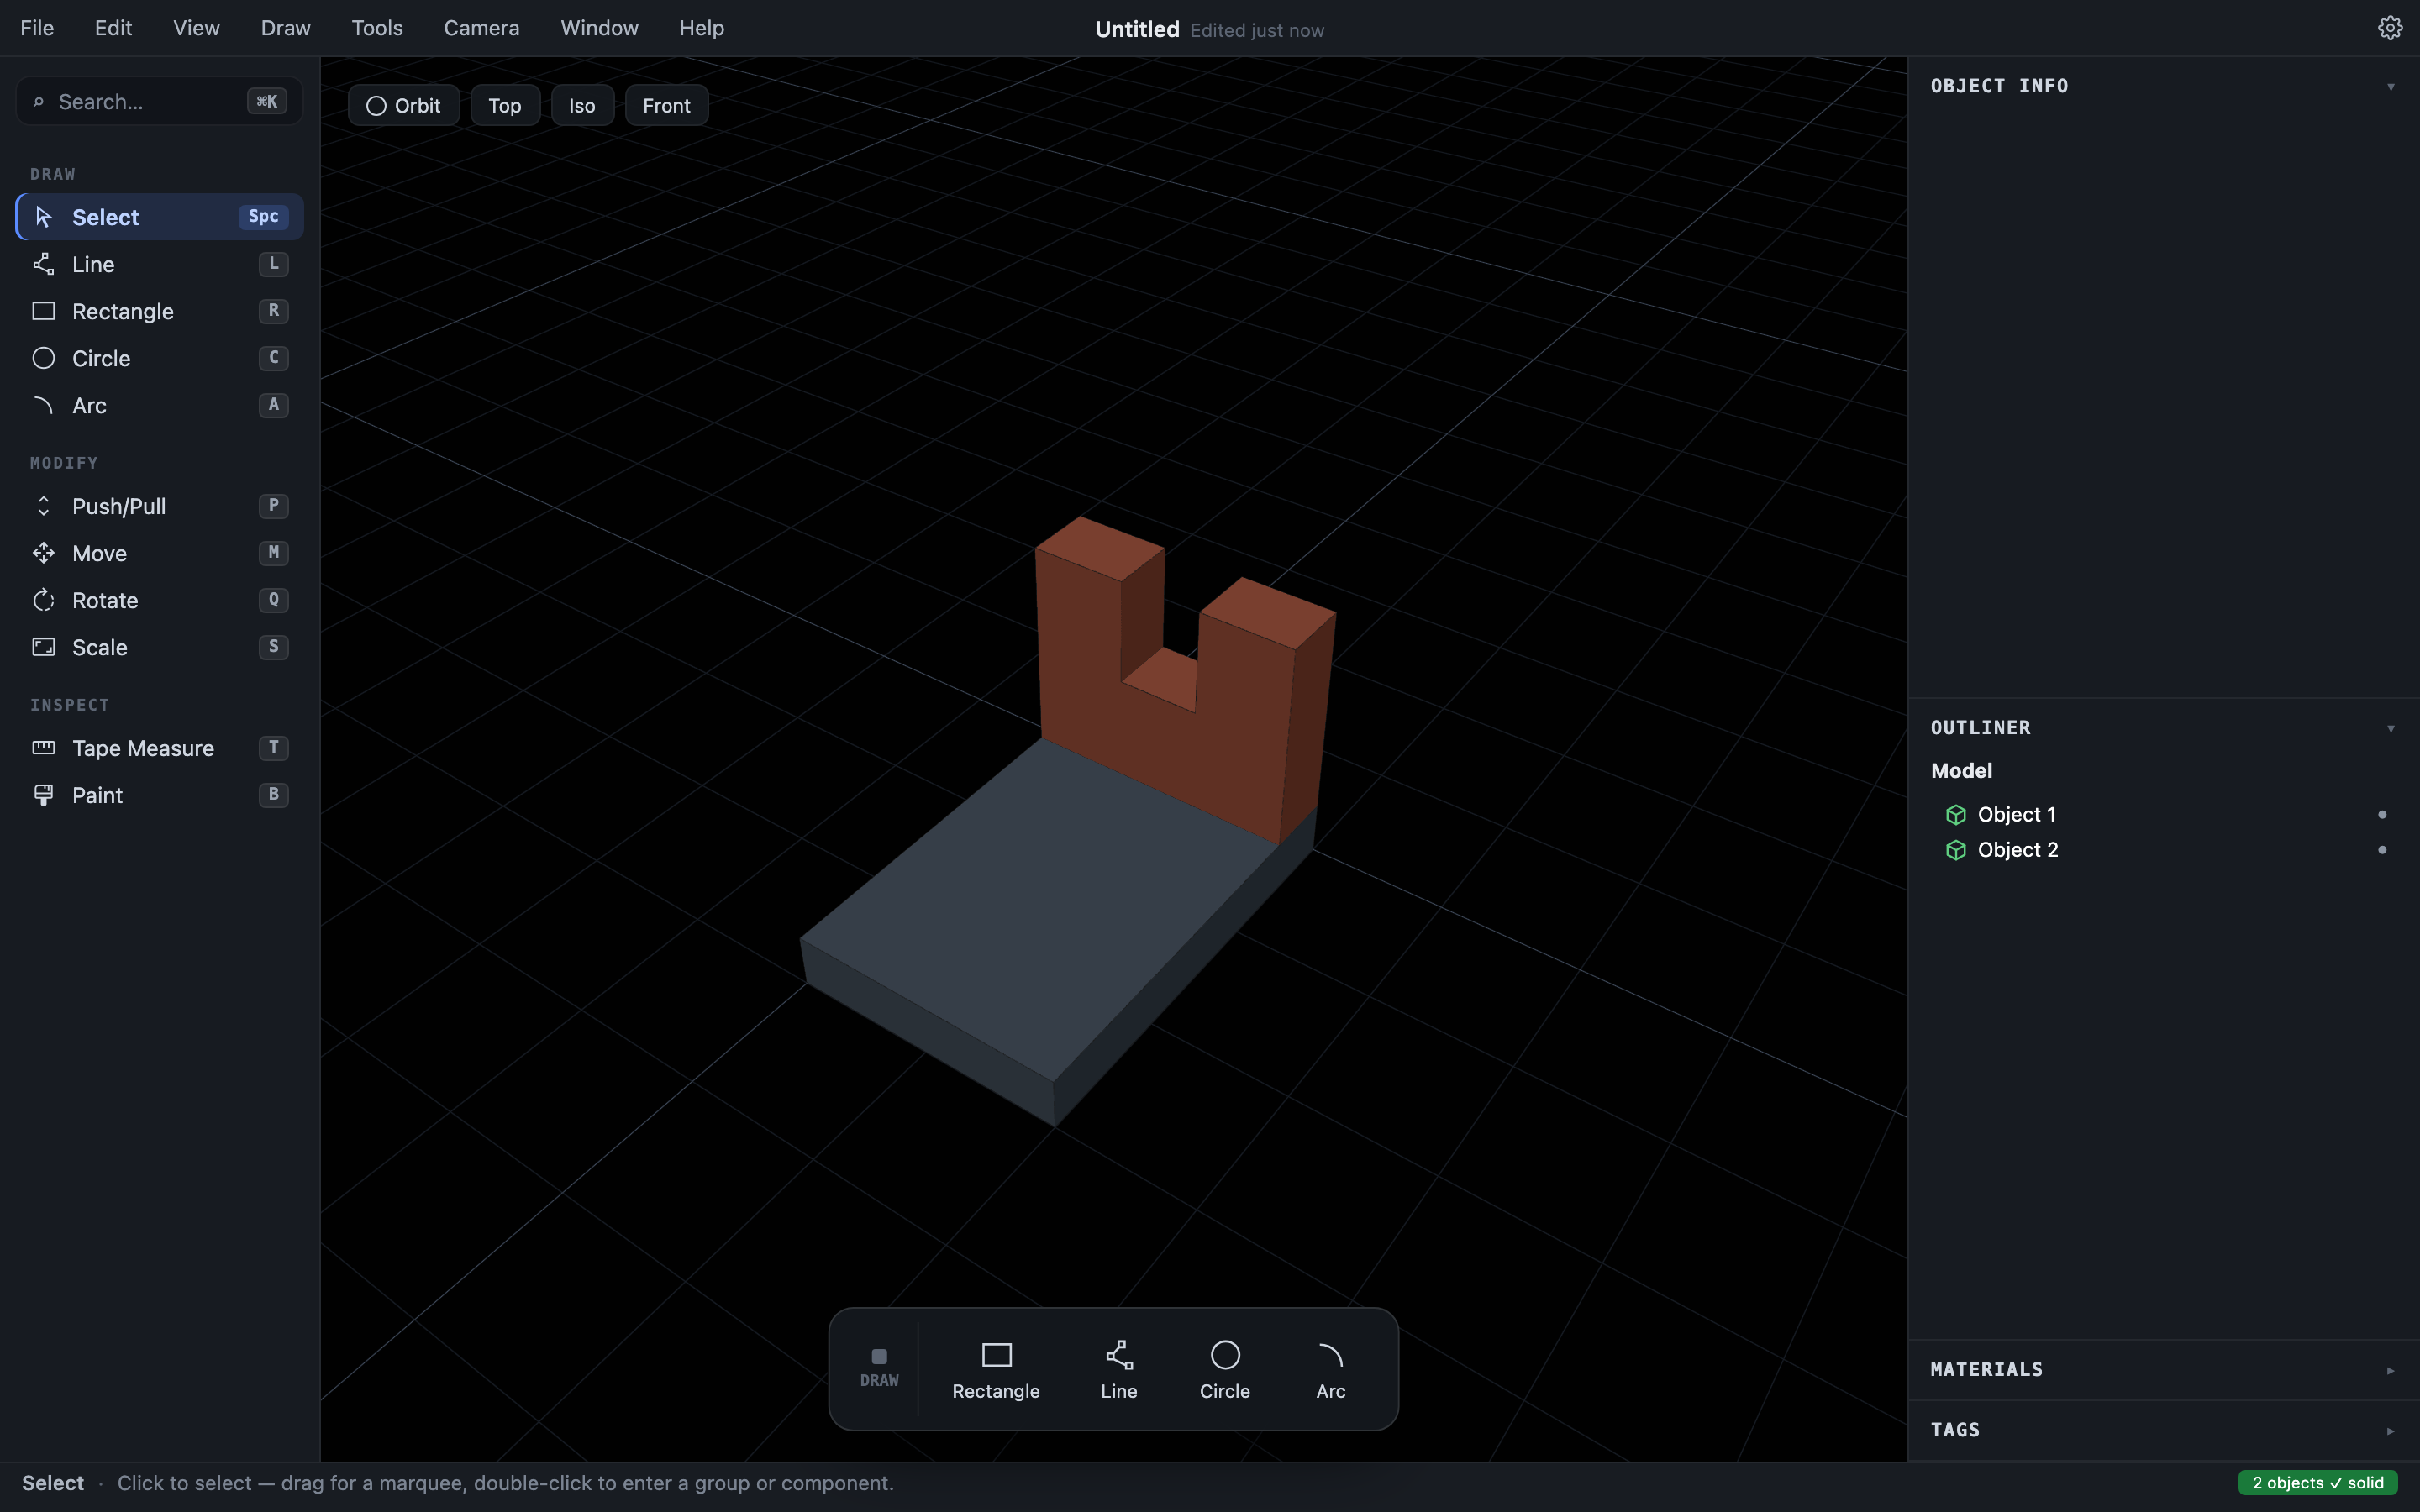Choose the Paint bucket tool
Screen dimensions: 2420x1512
pyautogui.click(x=160, y=795)
